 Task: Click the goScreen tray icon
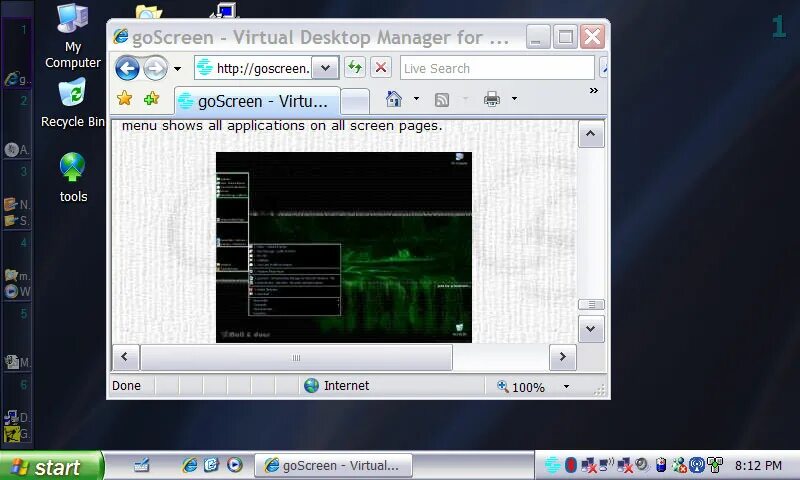point(552,465)
